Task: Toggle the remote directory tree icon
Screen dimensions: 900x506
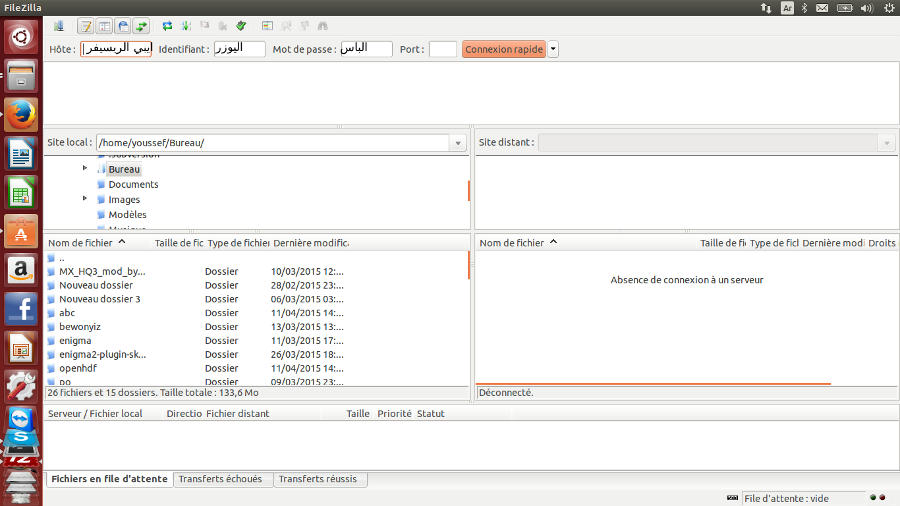Action: point(123,26)
